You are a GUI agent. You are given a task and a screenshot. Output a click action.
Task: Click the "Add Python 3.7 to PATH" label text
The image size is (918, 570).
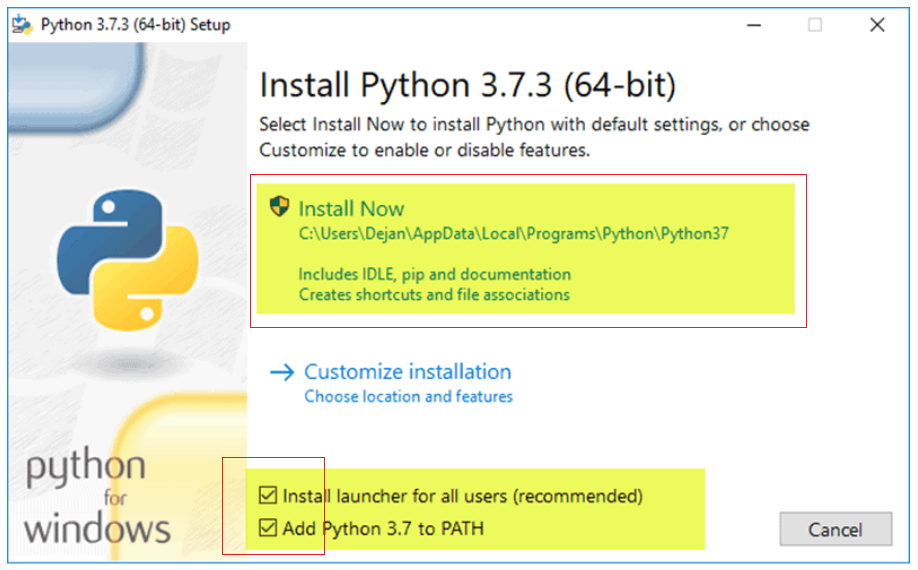(383, 527)
